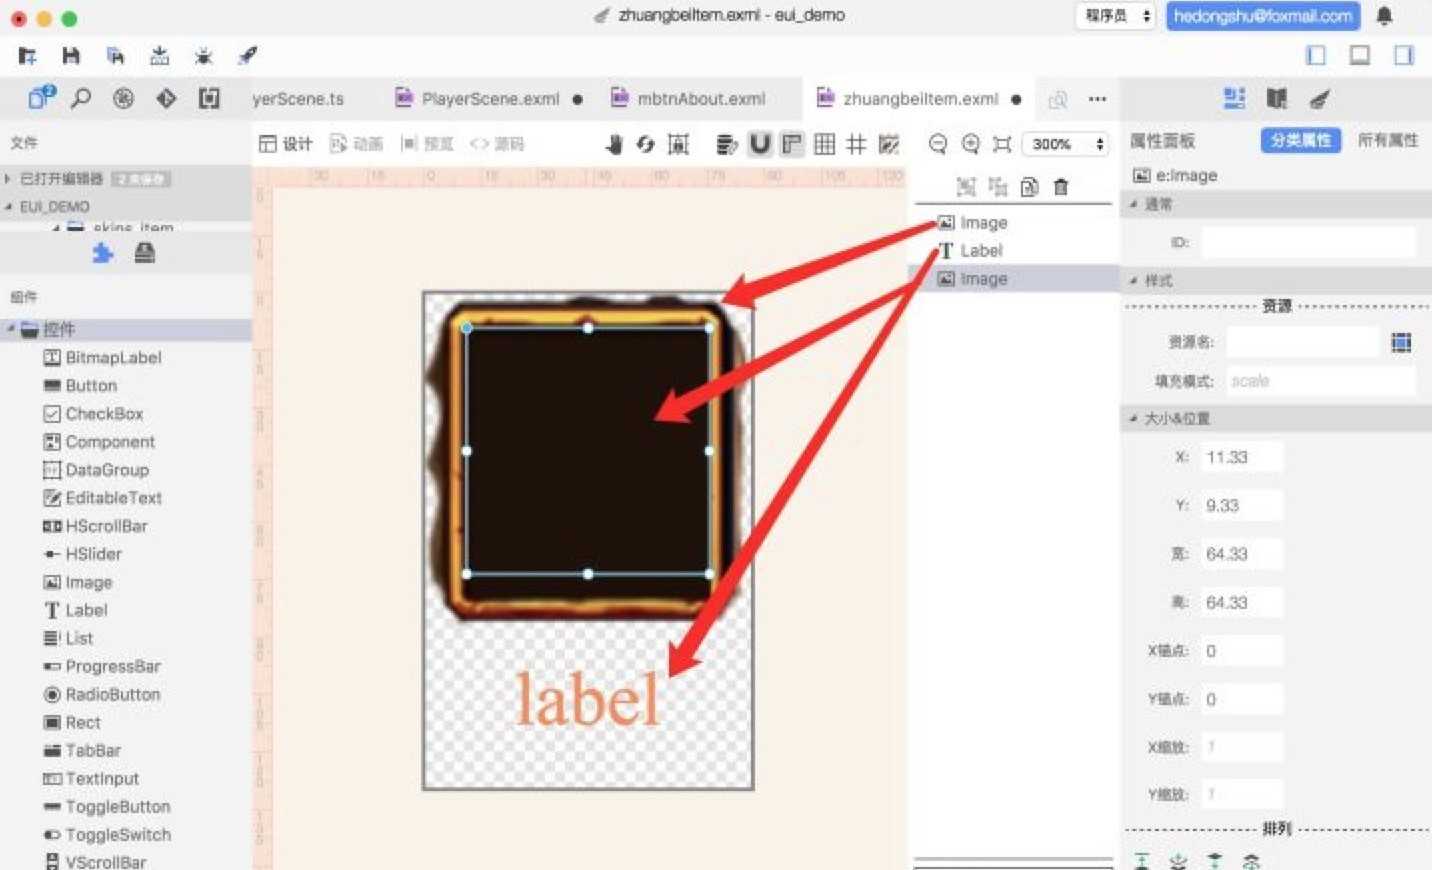
Task: Click the debug bug icon
Action: (204, 56)
